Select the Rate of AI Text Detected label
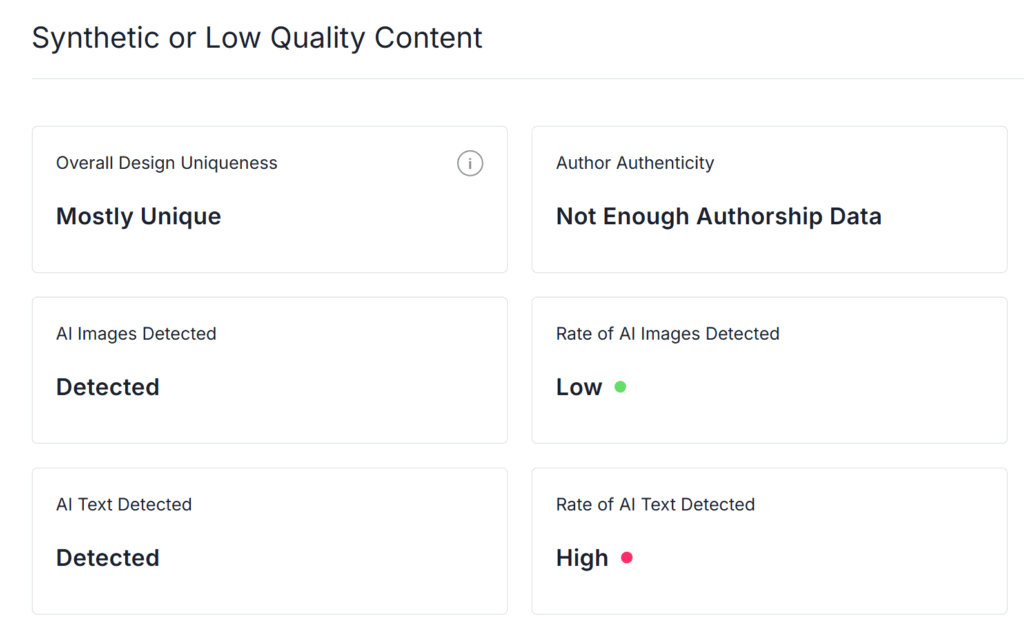The height and width of the screenshot is (631, 1024). 655,505
